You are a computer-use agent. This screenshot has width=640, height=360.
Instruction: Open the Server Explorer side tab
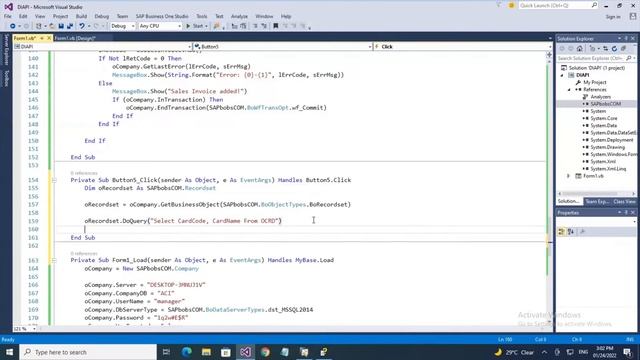tap(6, 50)
